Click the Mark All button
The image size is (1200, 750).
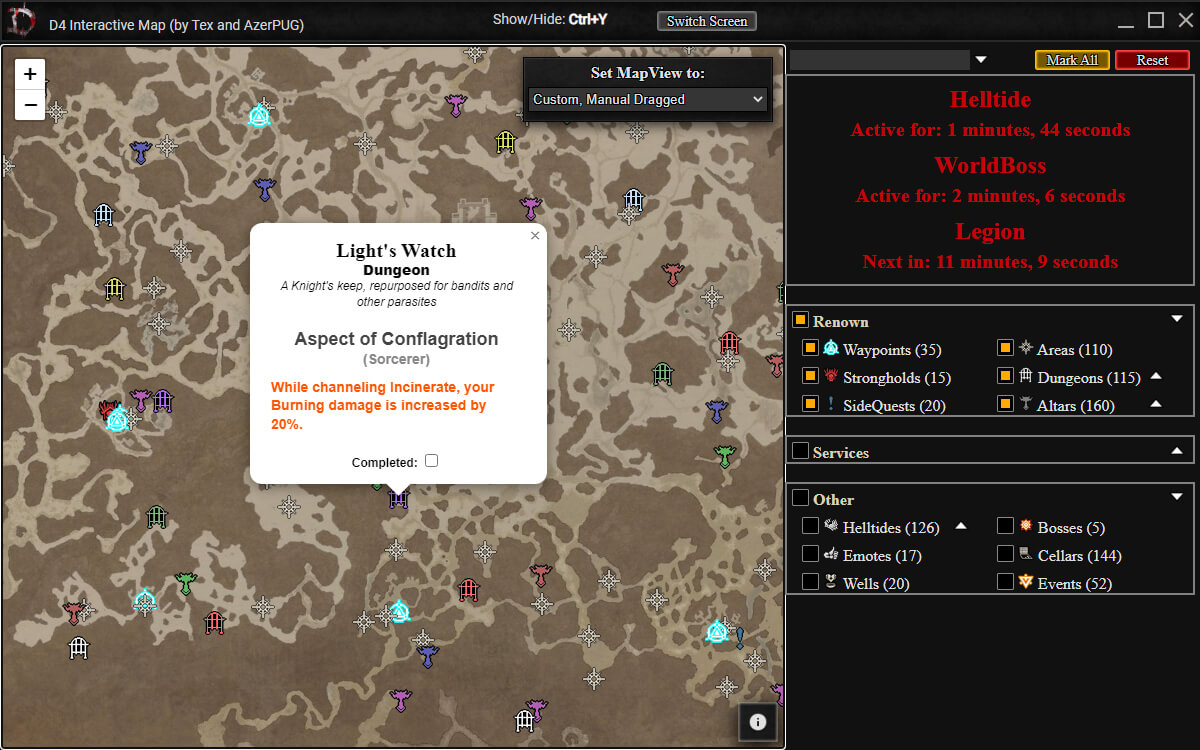tap(1072, 60)
